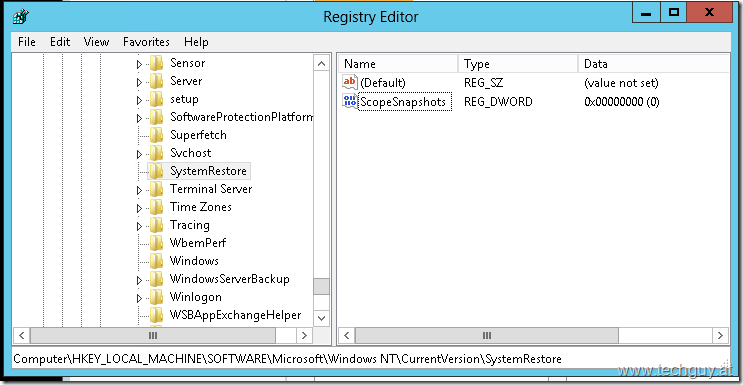Click the SystemRestore folder icon

click(156, 171)
